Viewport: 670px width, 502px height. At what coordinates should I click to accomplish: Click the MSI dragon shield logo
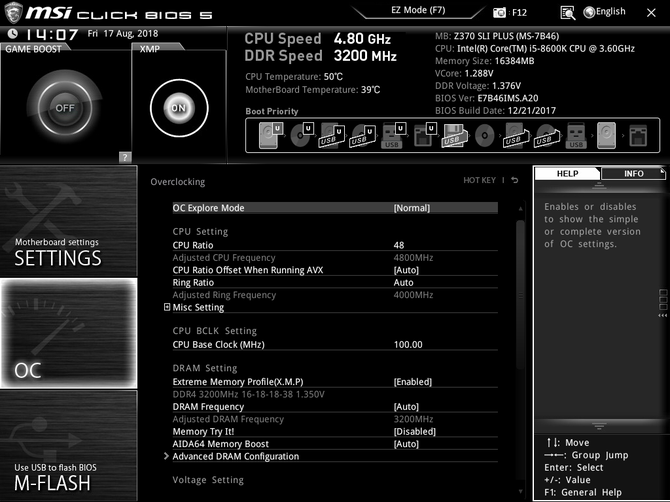click(13, 12)
